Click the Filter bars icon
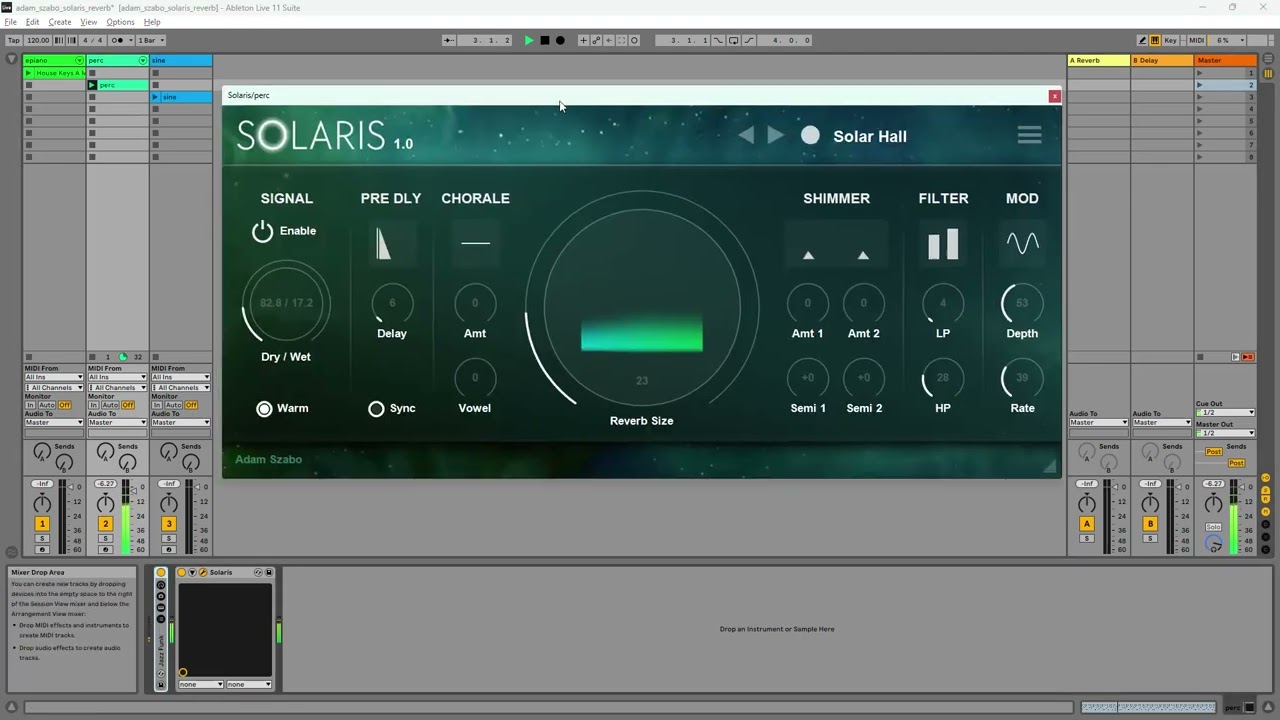 click(x=943, y=244)
